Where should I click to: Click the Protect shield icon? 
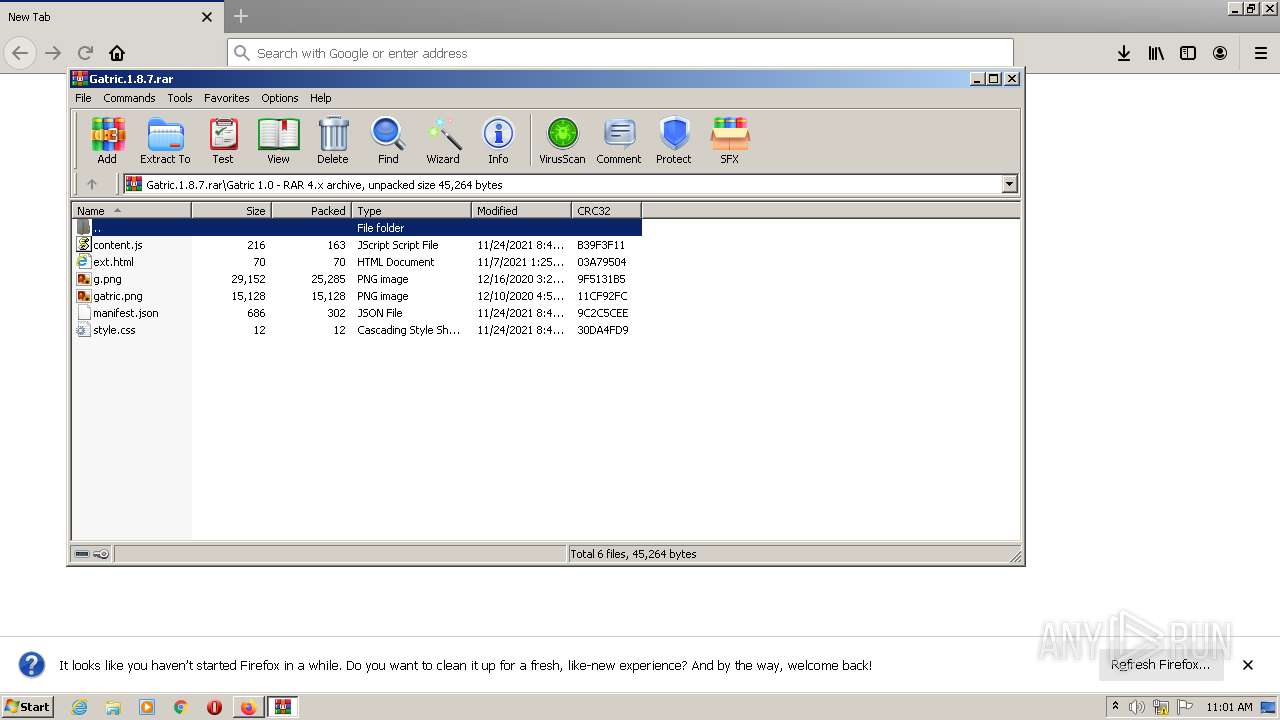coord(674,141)
